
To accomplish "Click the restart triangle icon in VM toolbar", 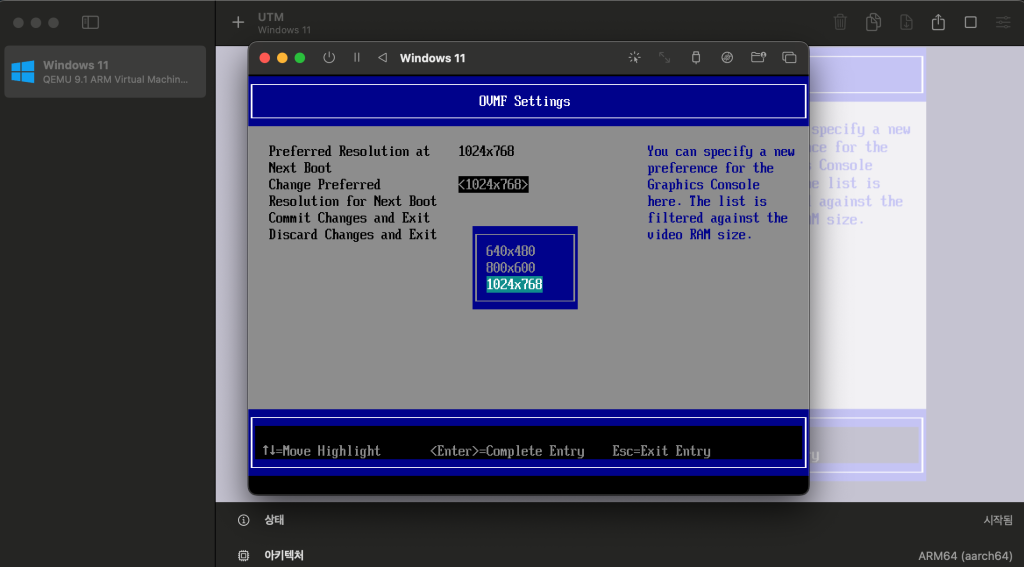I will 382,57.
